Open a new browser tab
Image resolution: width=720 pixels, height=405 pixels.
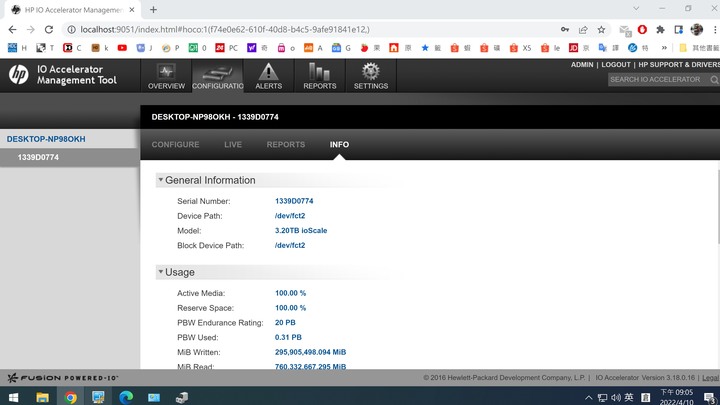[153, 10]
